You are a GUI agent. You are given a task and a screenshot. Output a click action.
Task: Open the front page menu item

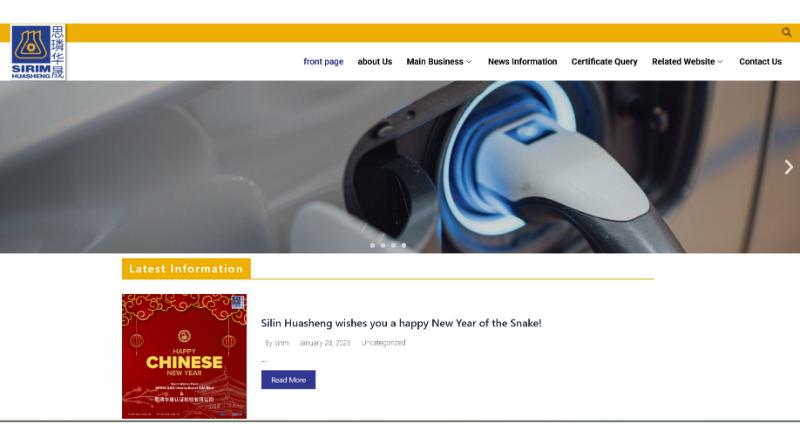pos(323,62)
